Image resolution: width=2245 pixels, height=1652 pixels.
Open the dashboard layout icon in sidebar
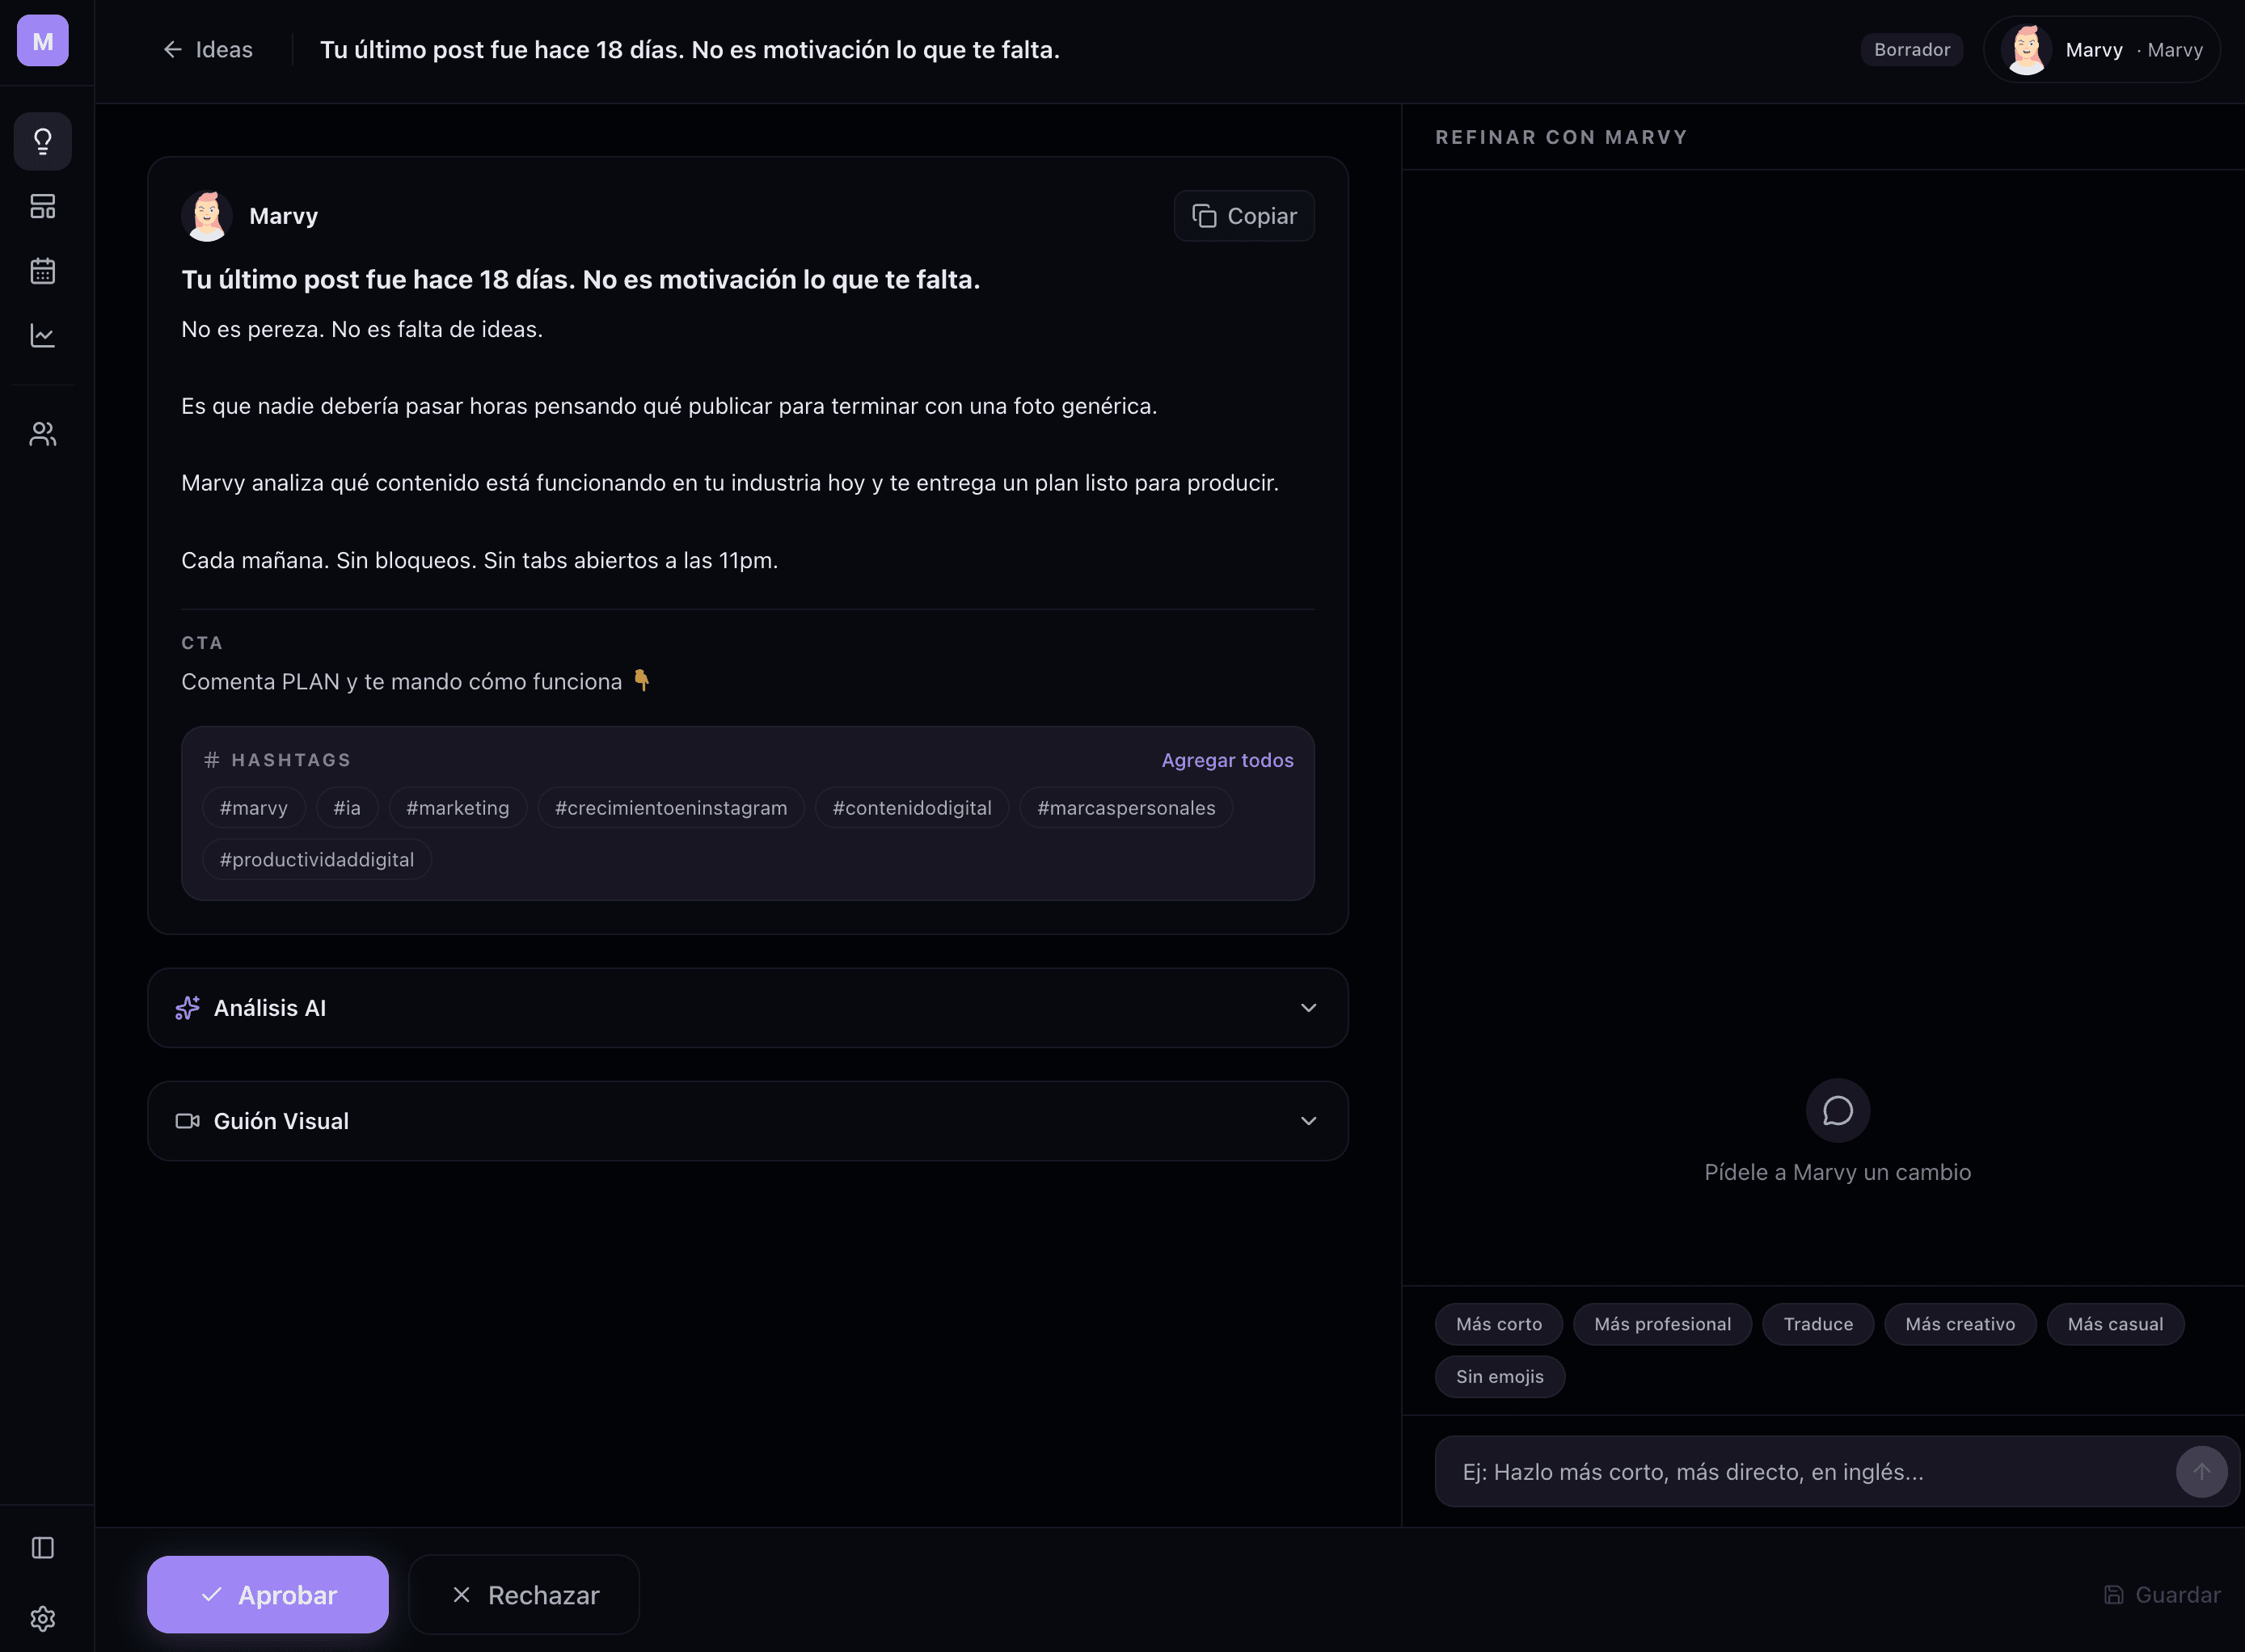pos(42,206)
